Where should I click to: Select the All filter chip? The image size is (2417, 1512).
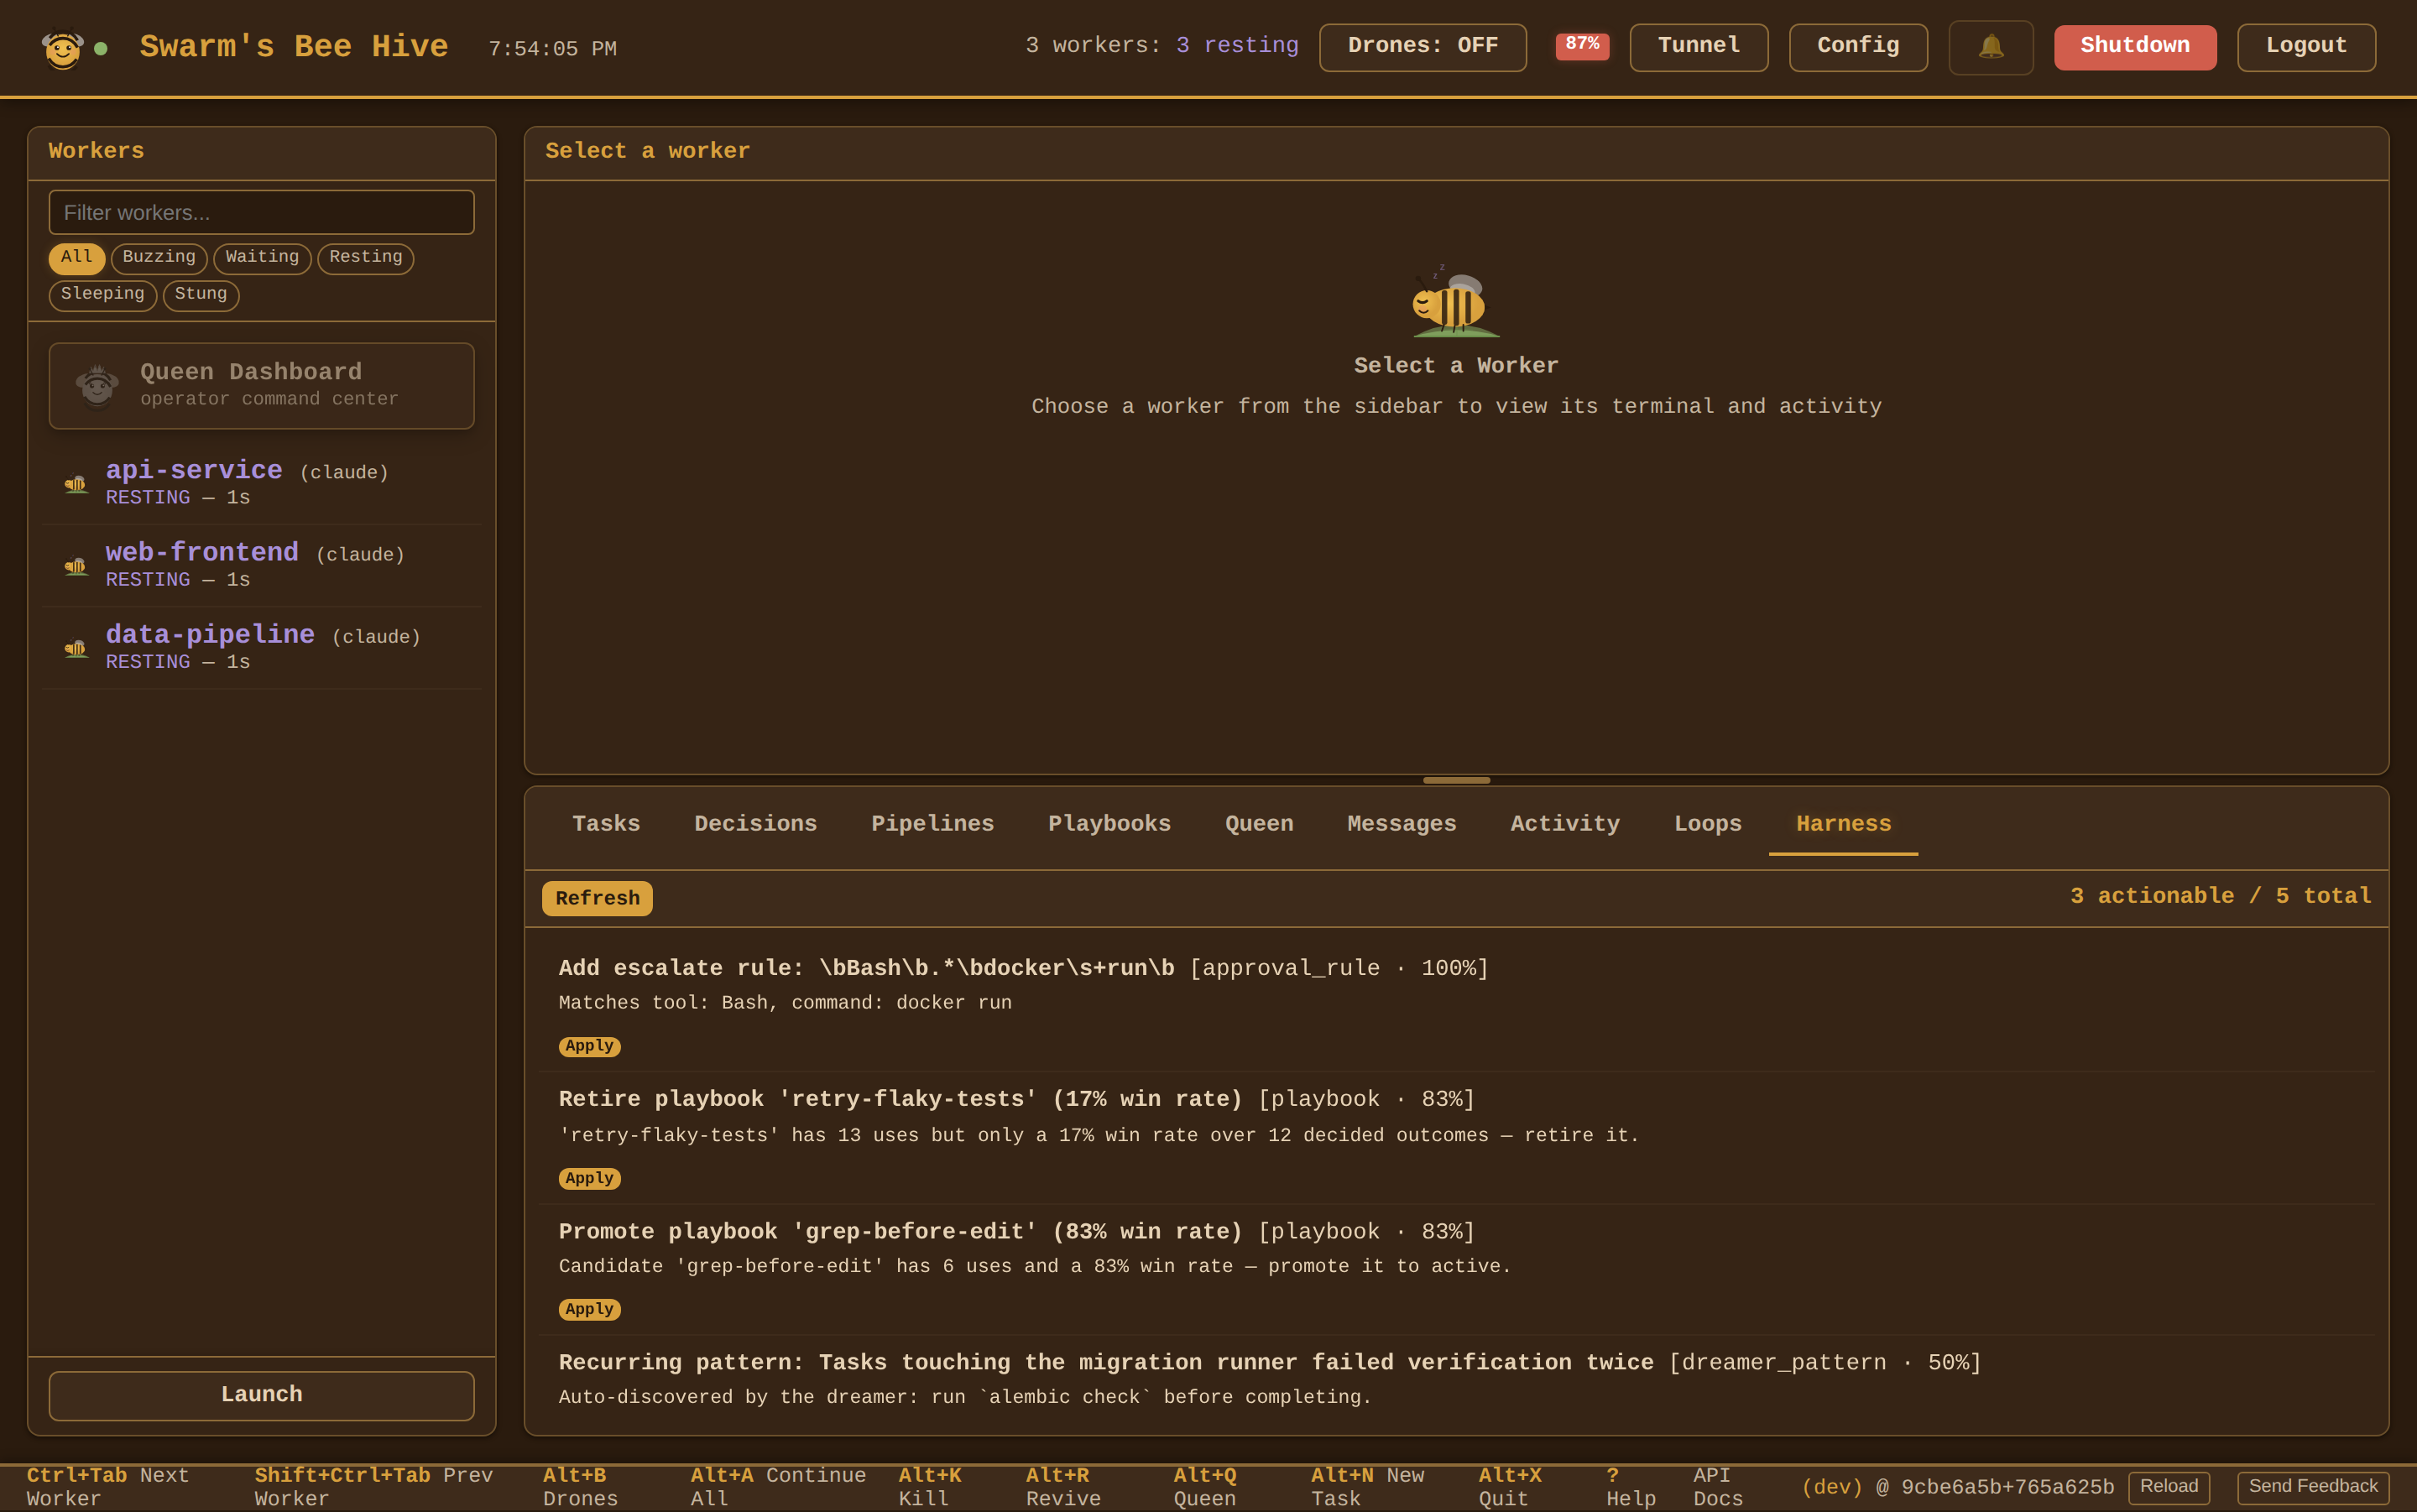(x=77, y=258)
